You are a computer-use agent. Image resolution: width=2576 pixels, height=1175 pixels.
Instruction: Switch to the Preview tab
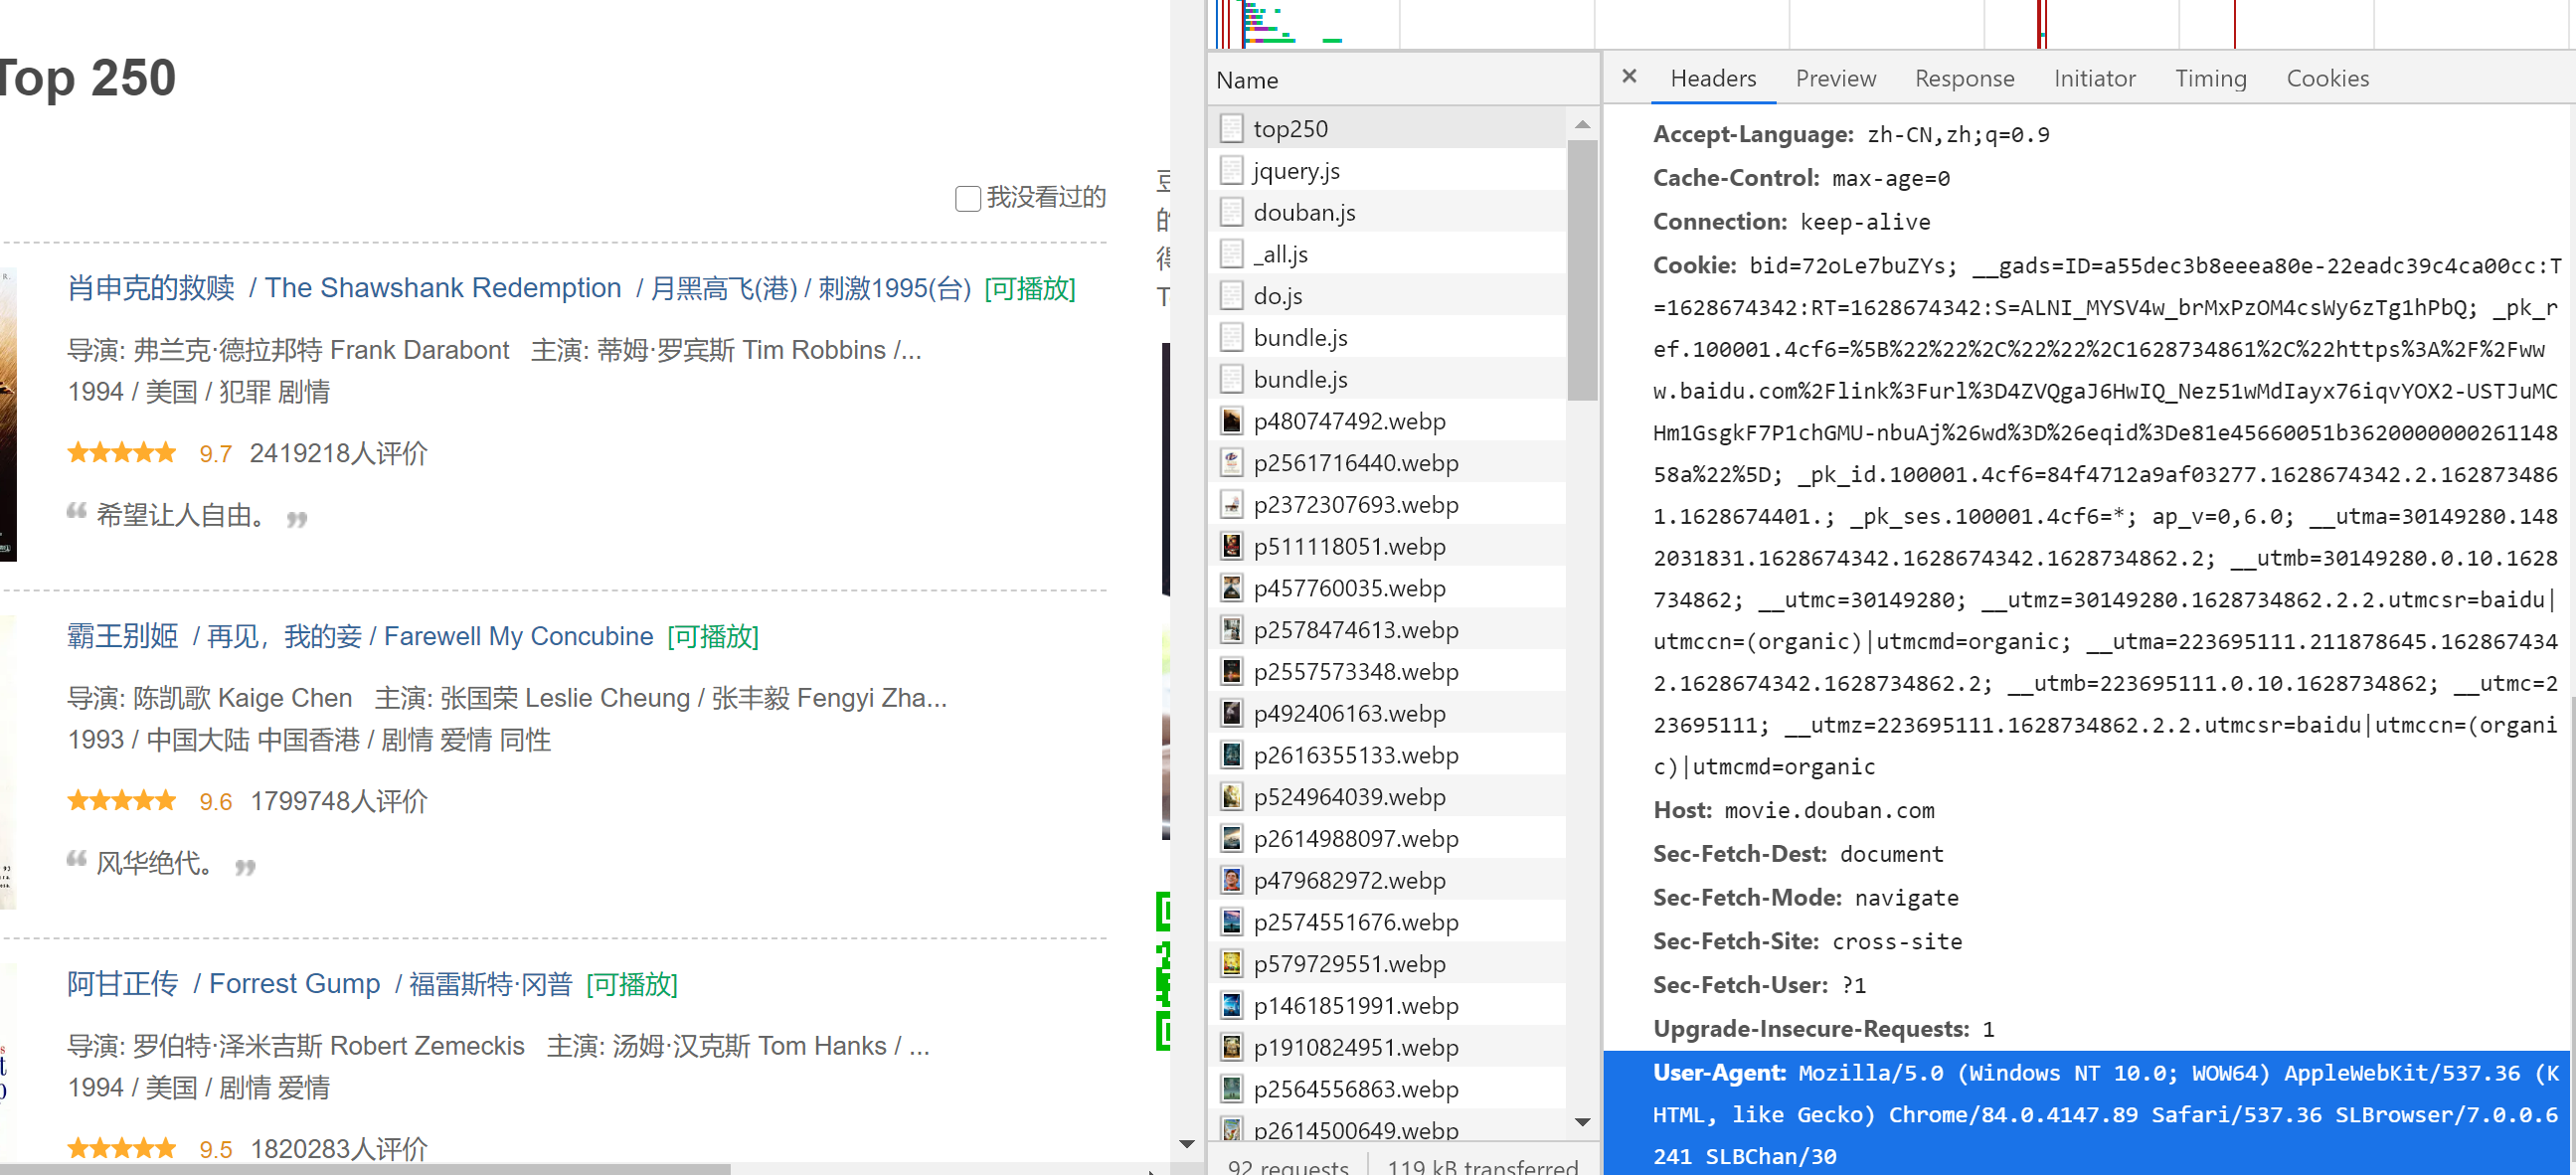tap(1835, 78)
